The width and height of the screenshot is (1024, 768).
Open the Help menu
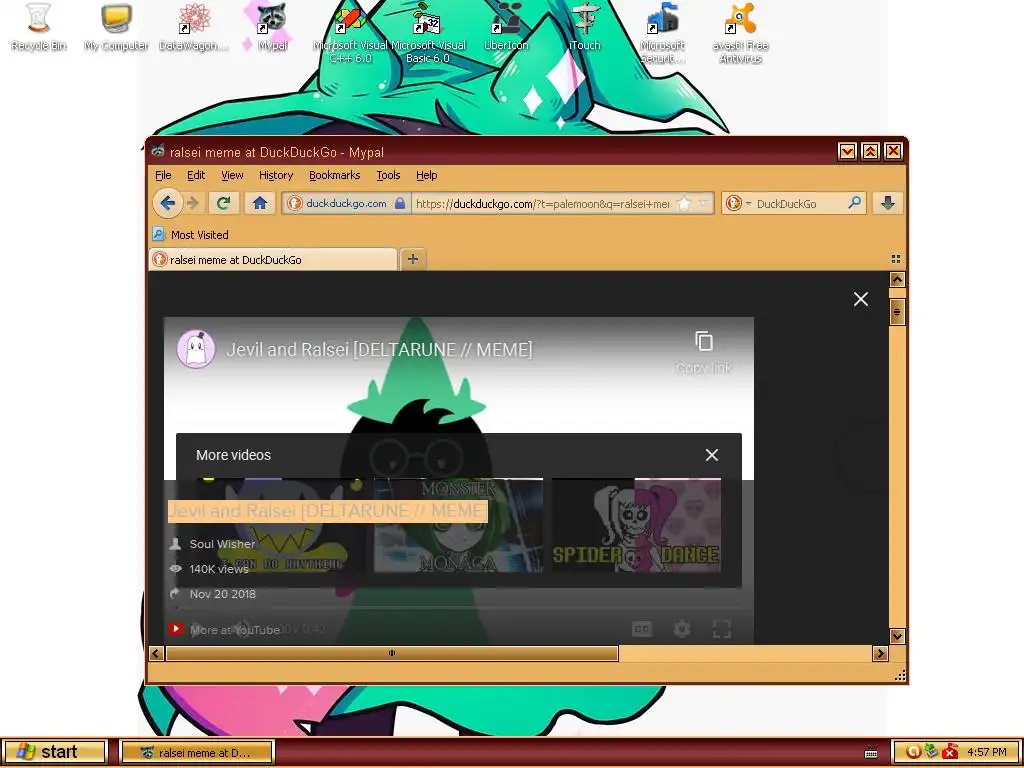click(x=426, y=175)
